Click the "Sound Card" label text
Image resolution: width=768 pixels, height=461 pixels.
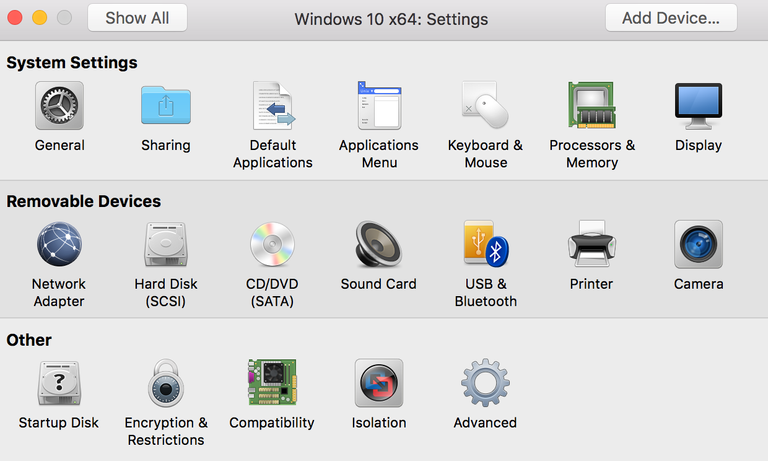pos(379,284)
